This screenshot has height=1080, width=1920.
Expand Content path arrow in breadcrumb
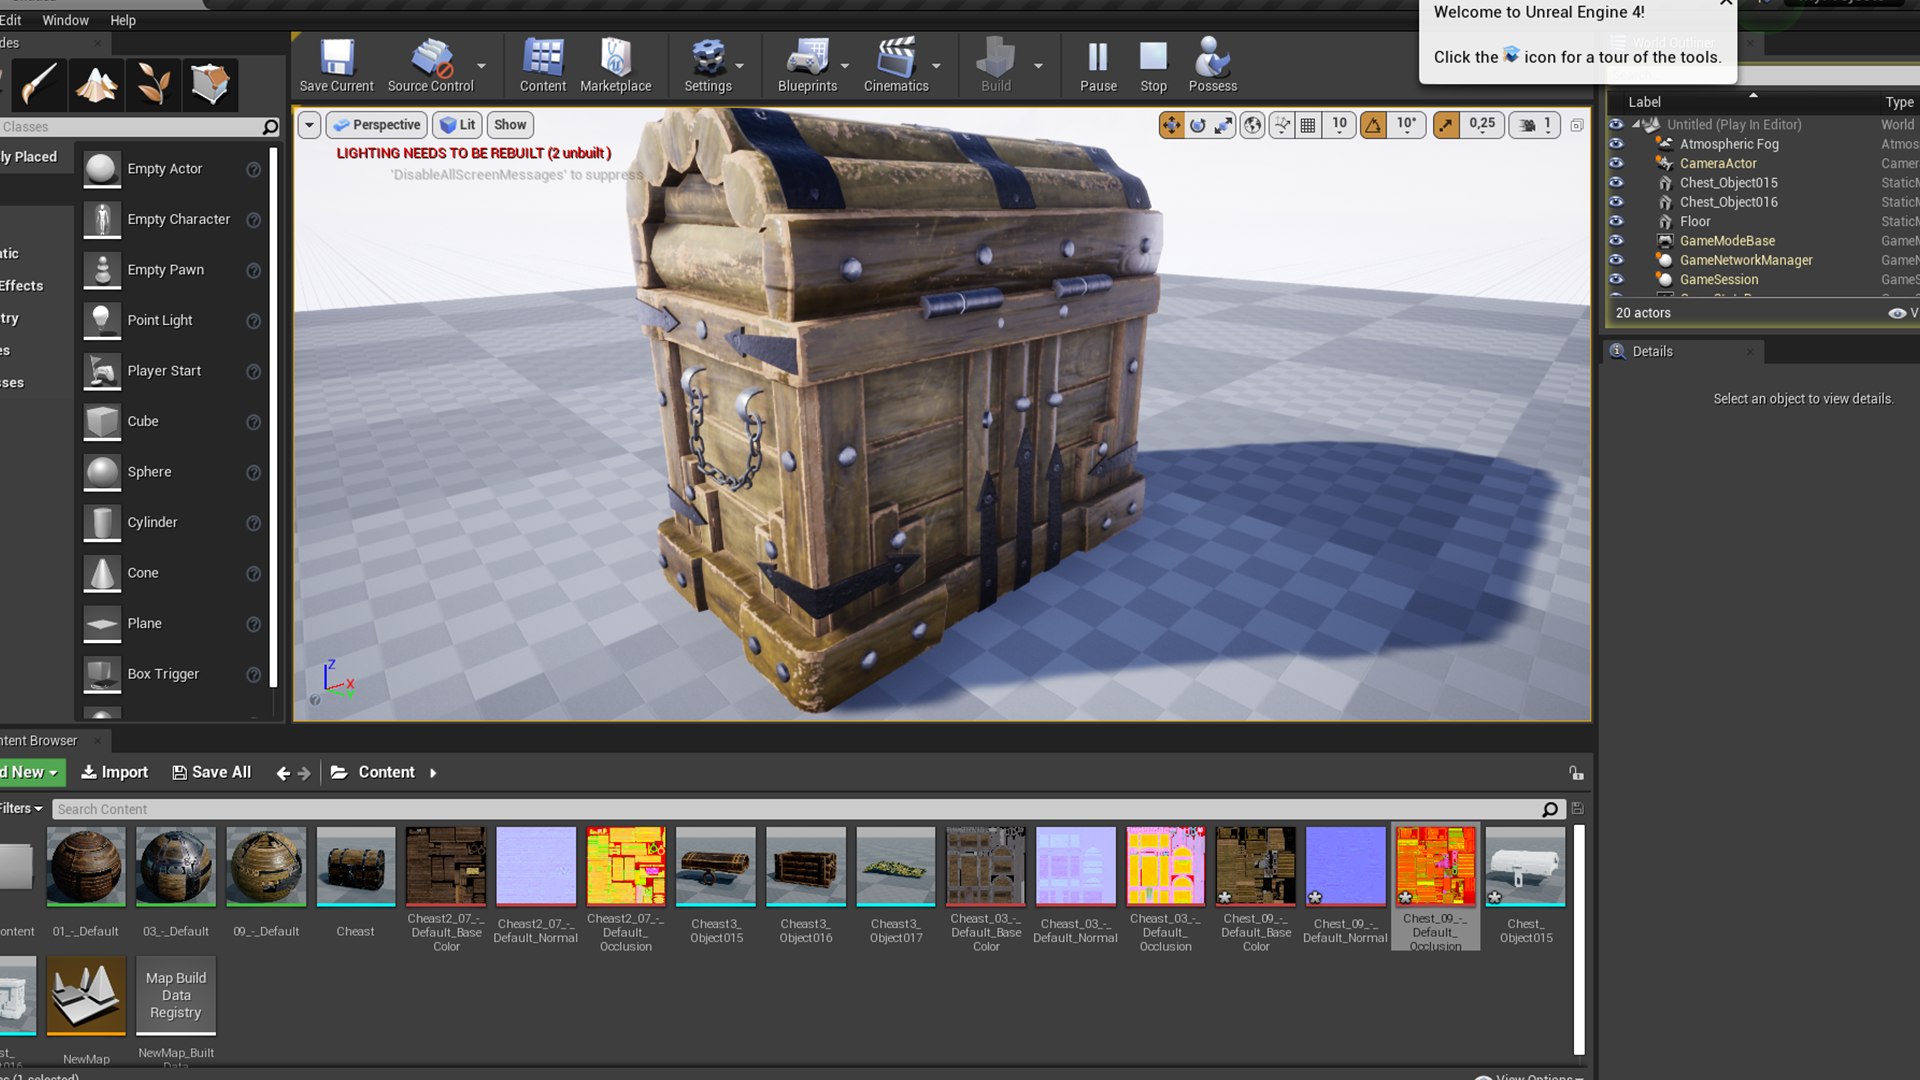coord(433,773)
